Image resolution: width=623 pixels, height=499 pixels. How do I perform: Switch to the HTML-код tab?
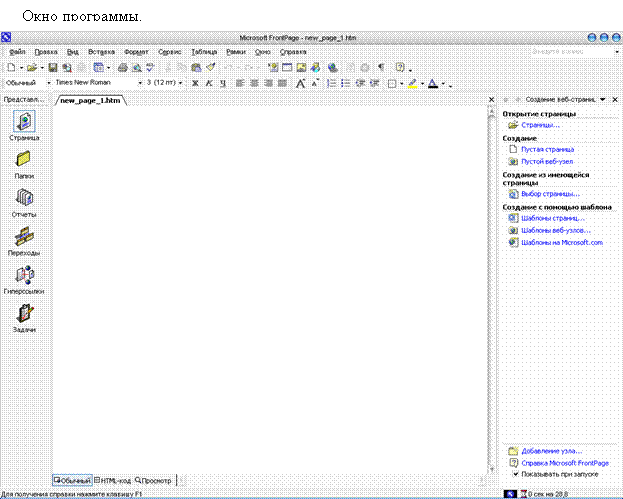pyautogui.click(x=113, y=481)
